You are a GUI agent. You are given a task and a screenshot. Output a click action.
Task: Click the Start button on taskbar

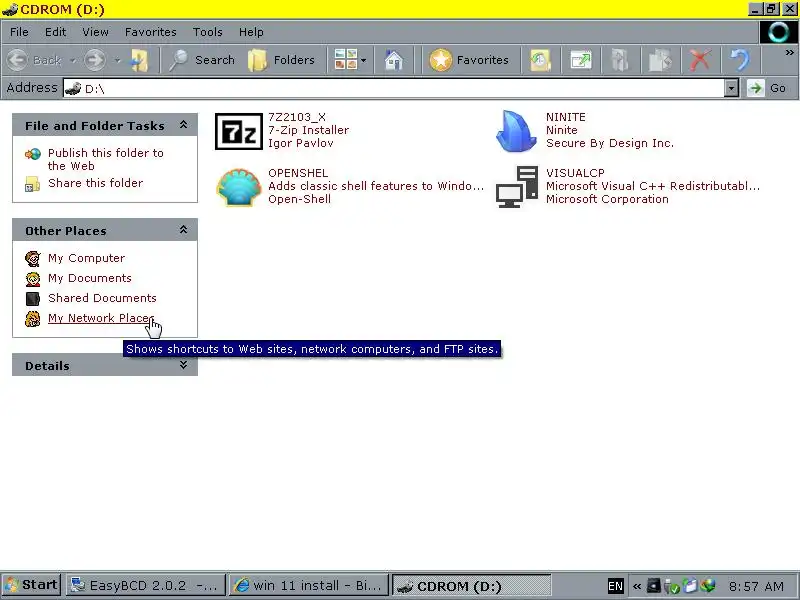click(31, 585)
